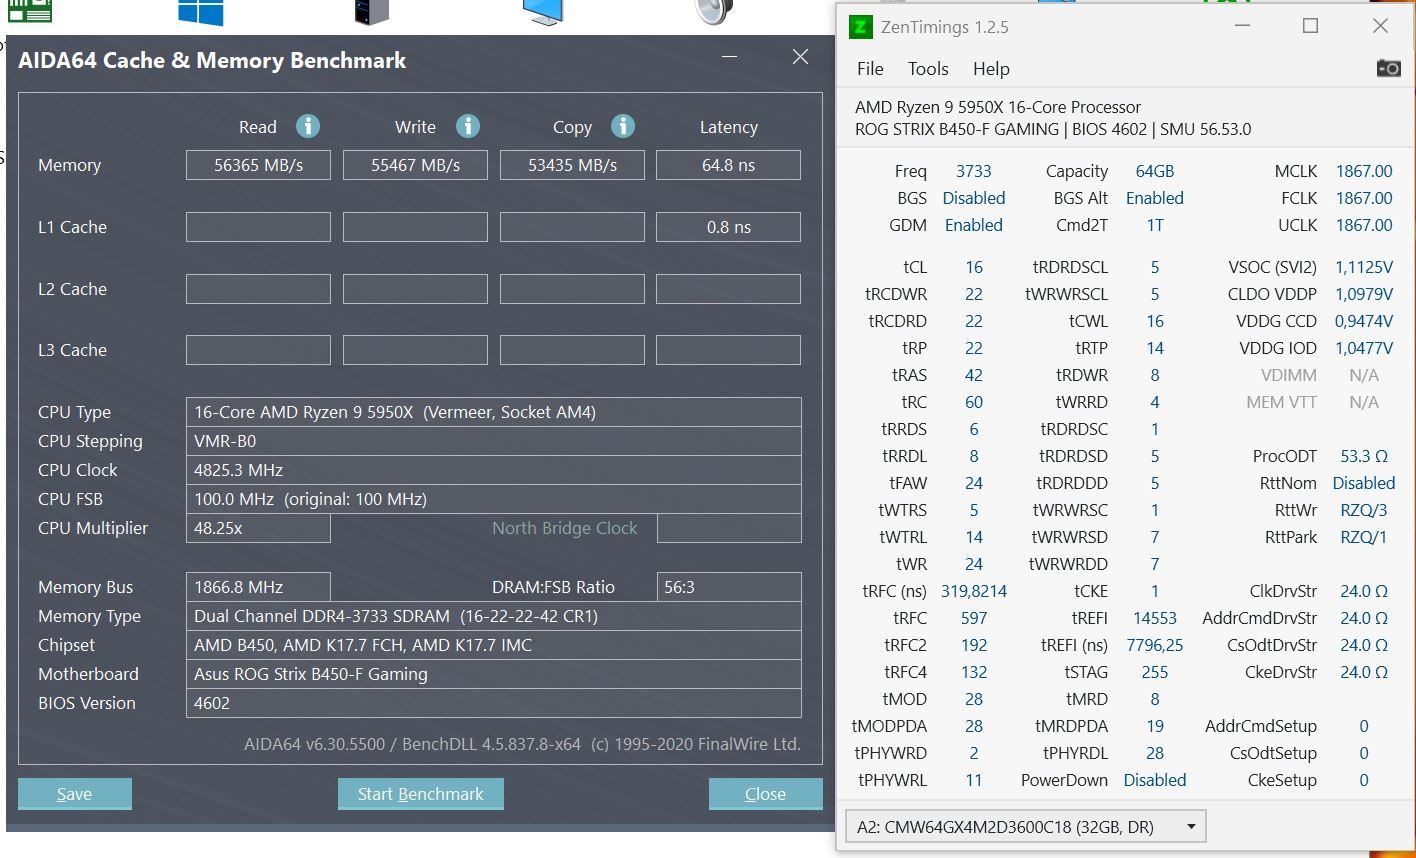The width and height of the screenshot is (1416, 858).
Task: Click the CPU Multiplier field 48.25x
Action: pyautogui.click(x=258, y=528)
